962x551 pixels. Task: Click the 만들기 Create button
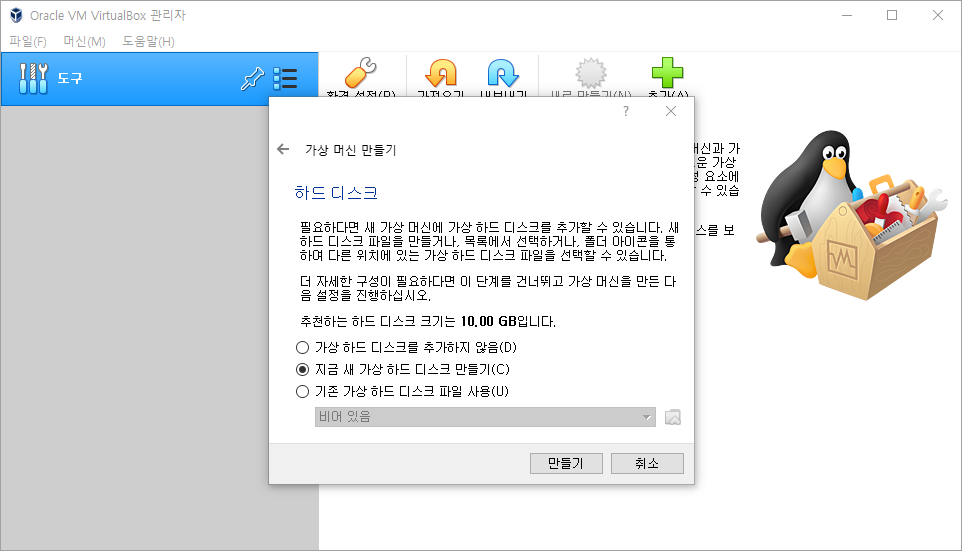point(566,463)
